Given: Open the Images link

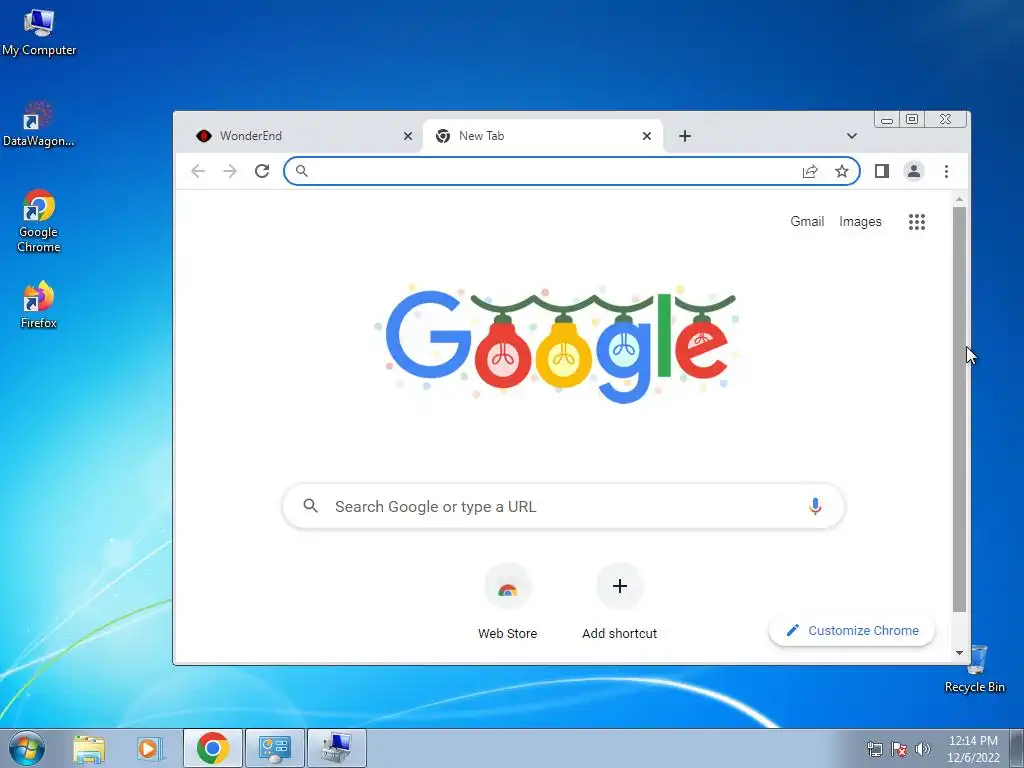Looking at the screenshot, I should point(860,221).
